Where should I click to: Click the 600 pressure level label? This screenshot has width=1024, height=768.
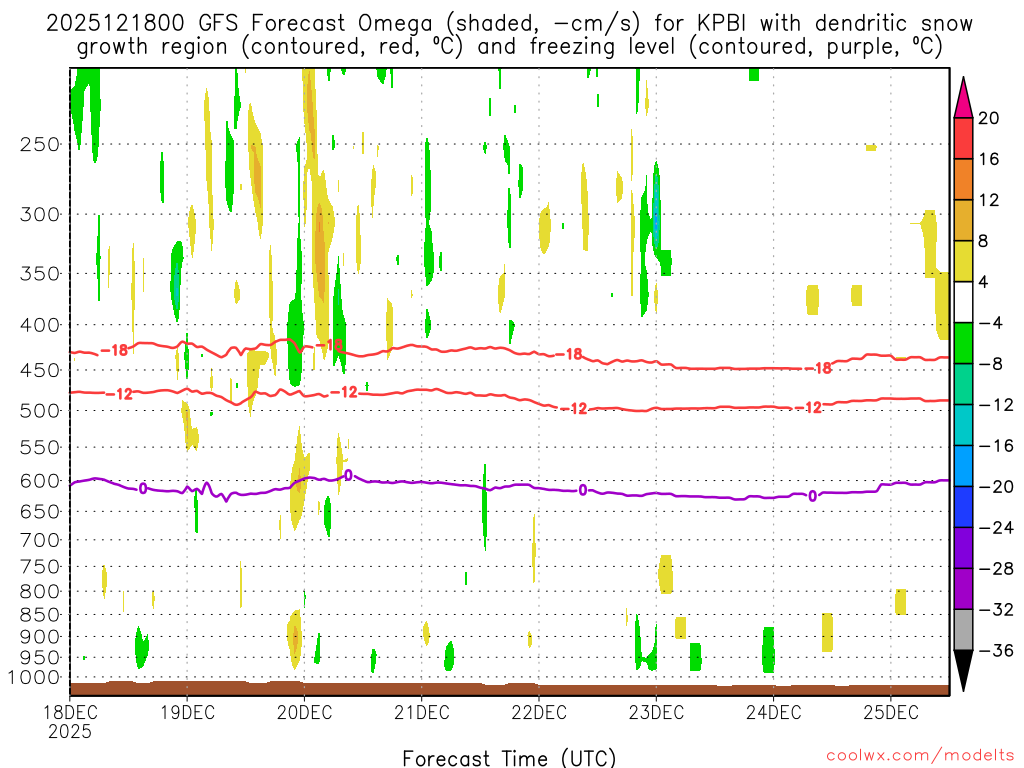40,481
